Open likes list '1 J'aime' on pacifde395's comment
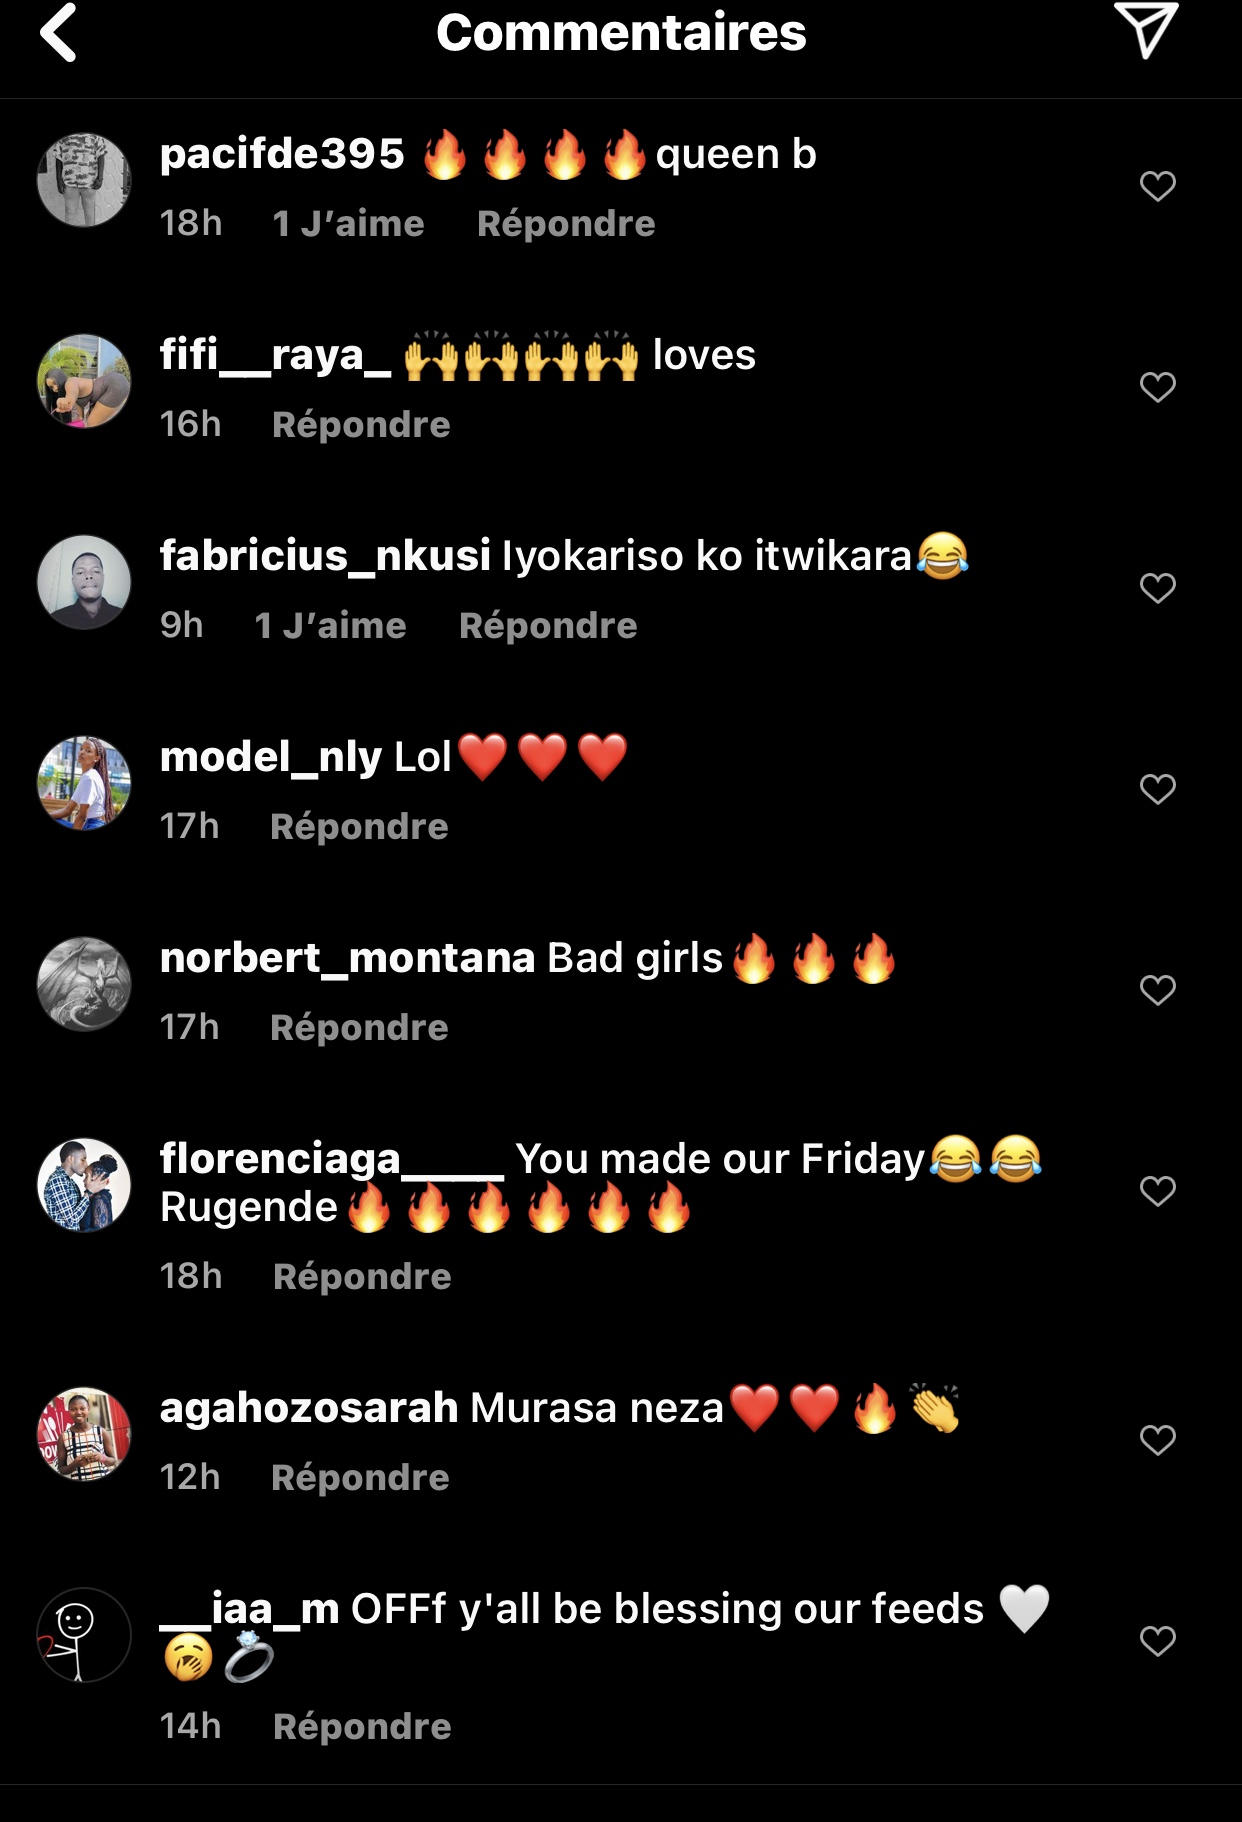 coord(348,224)
